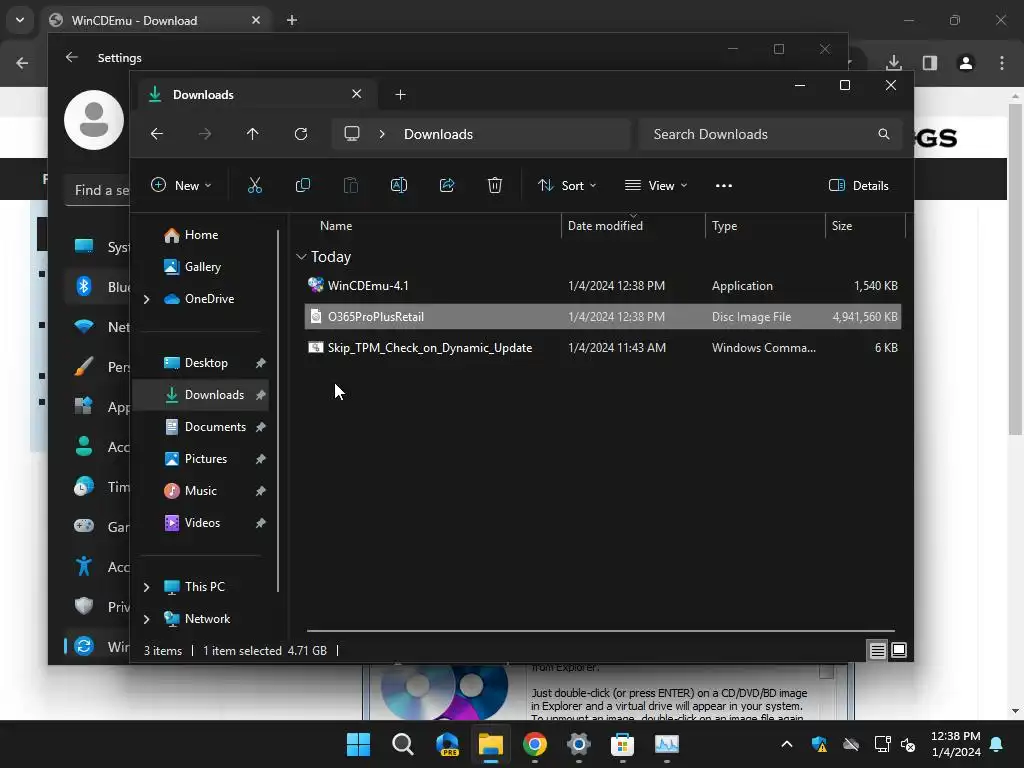The image size is (1024, 768).
Task: Collapse the Today group
Action: point(301,257)
